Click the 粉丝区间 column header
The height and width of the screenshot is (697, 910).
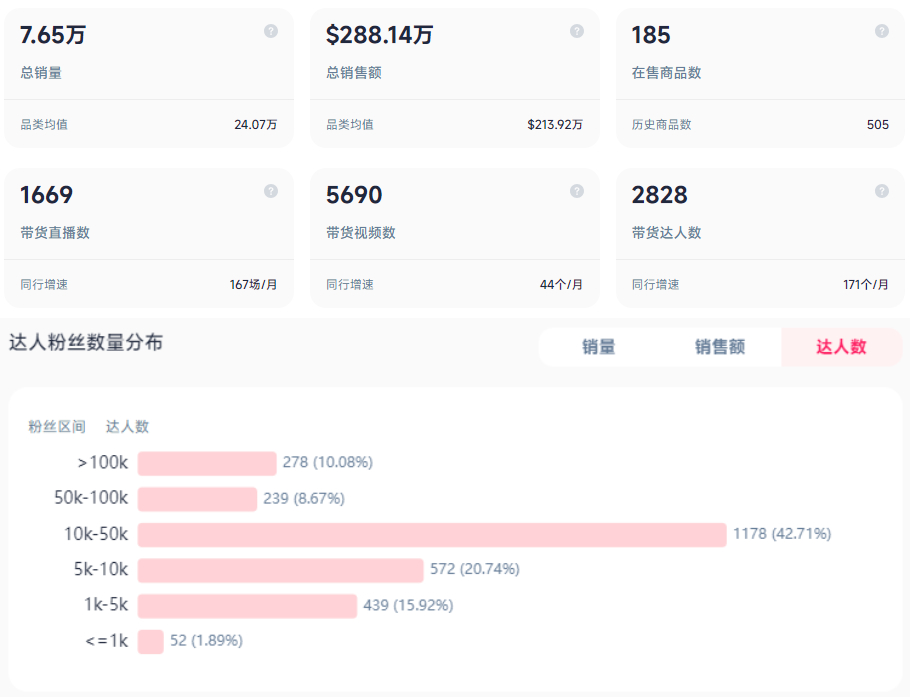click(x=57, y=427)
